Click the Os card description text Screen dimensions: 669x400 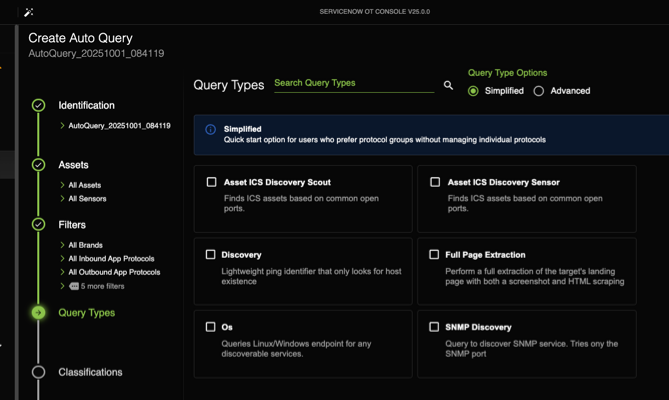click(x=296, y=349)
